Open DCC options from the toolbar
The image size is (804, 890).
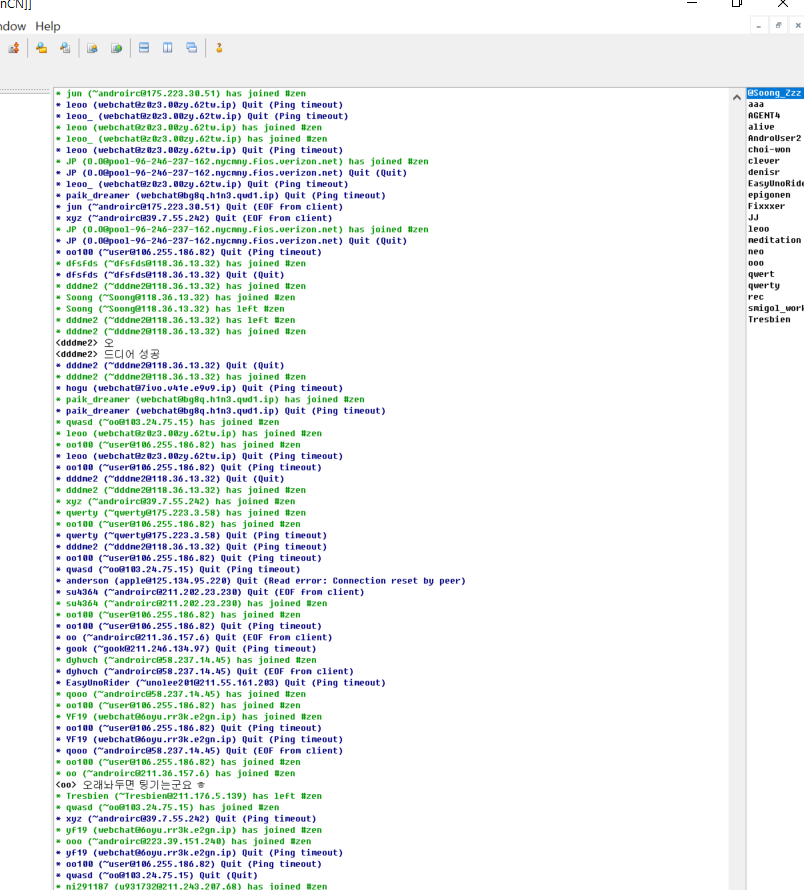14,48
